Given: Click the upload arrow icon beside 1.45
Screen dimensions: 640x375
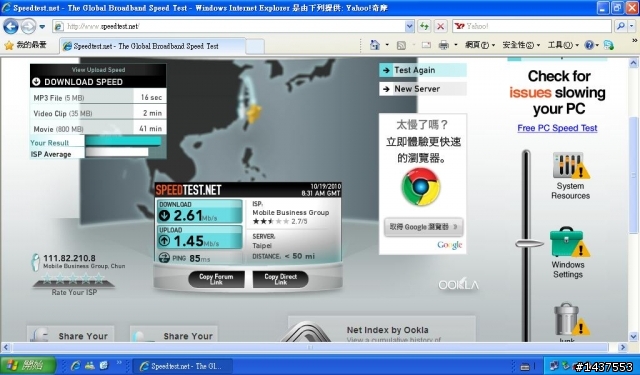Looking at the screenshot, I should pyautogui.click(x=164, y=241).
